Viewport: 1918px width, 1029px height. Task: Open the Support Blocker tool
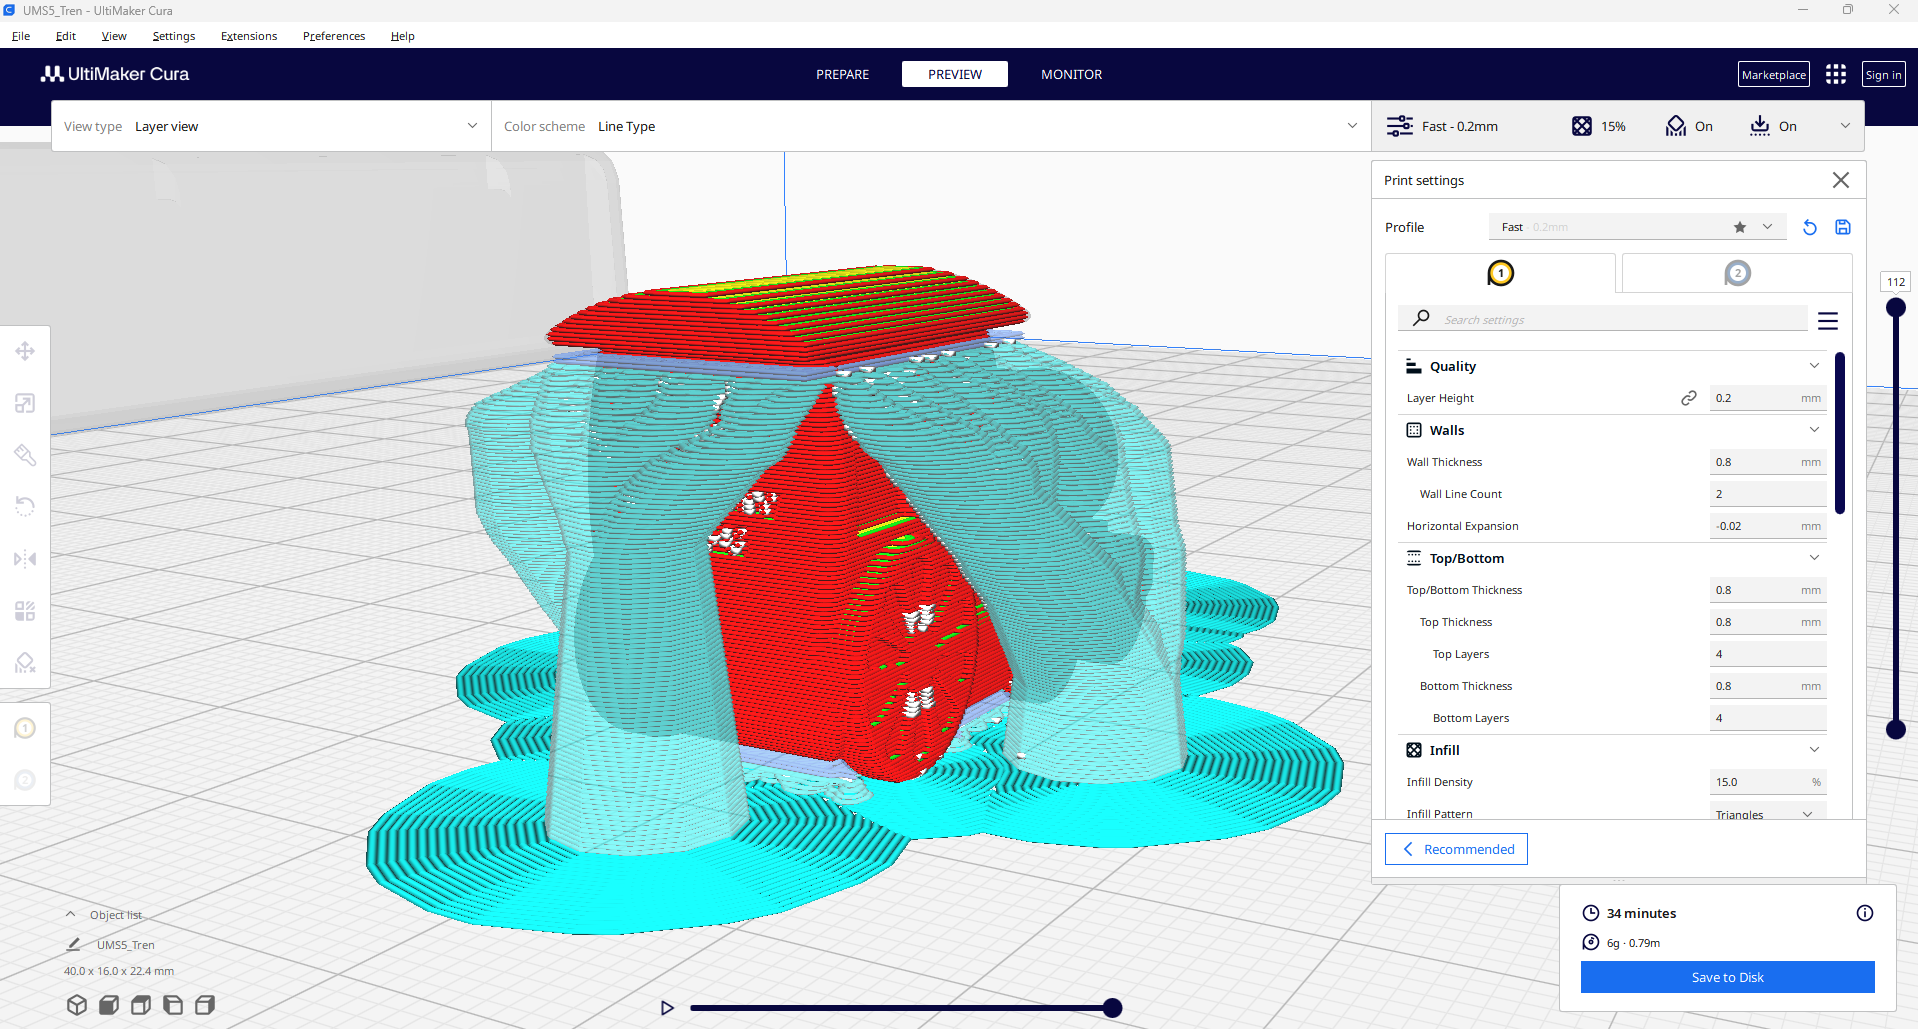[x=25, y=663]
